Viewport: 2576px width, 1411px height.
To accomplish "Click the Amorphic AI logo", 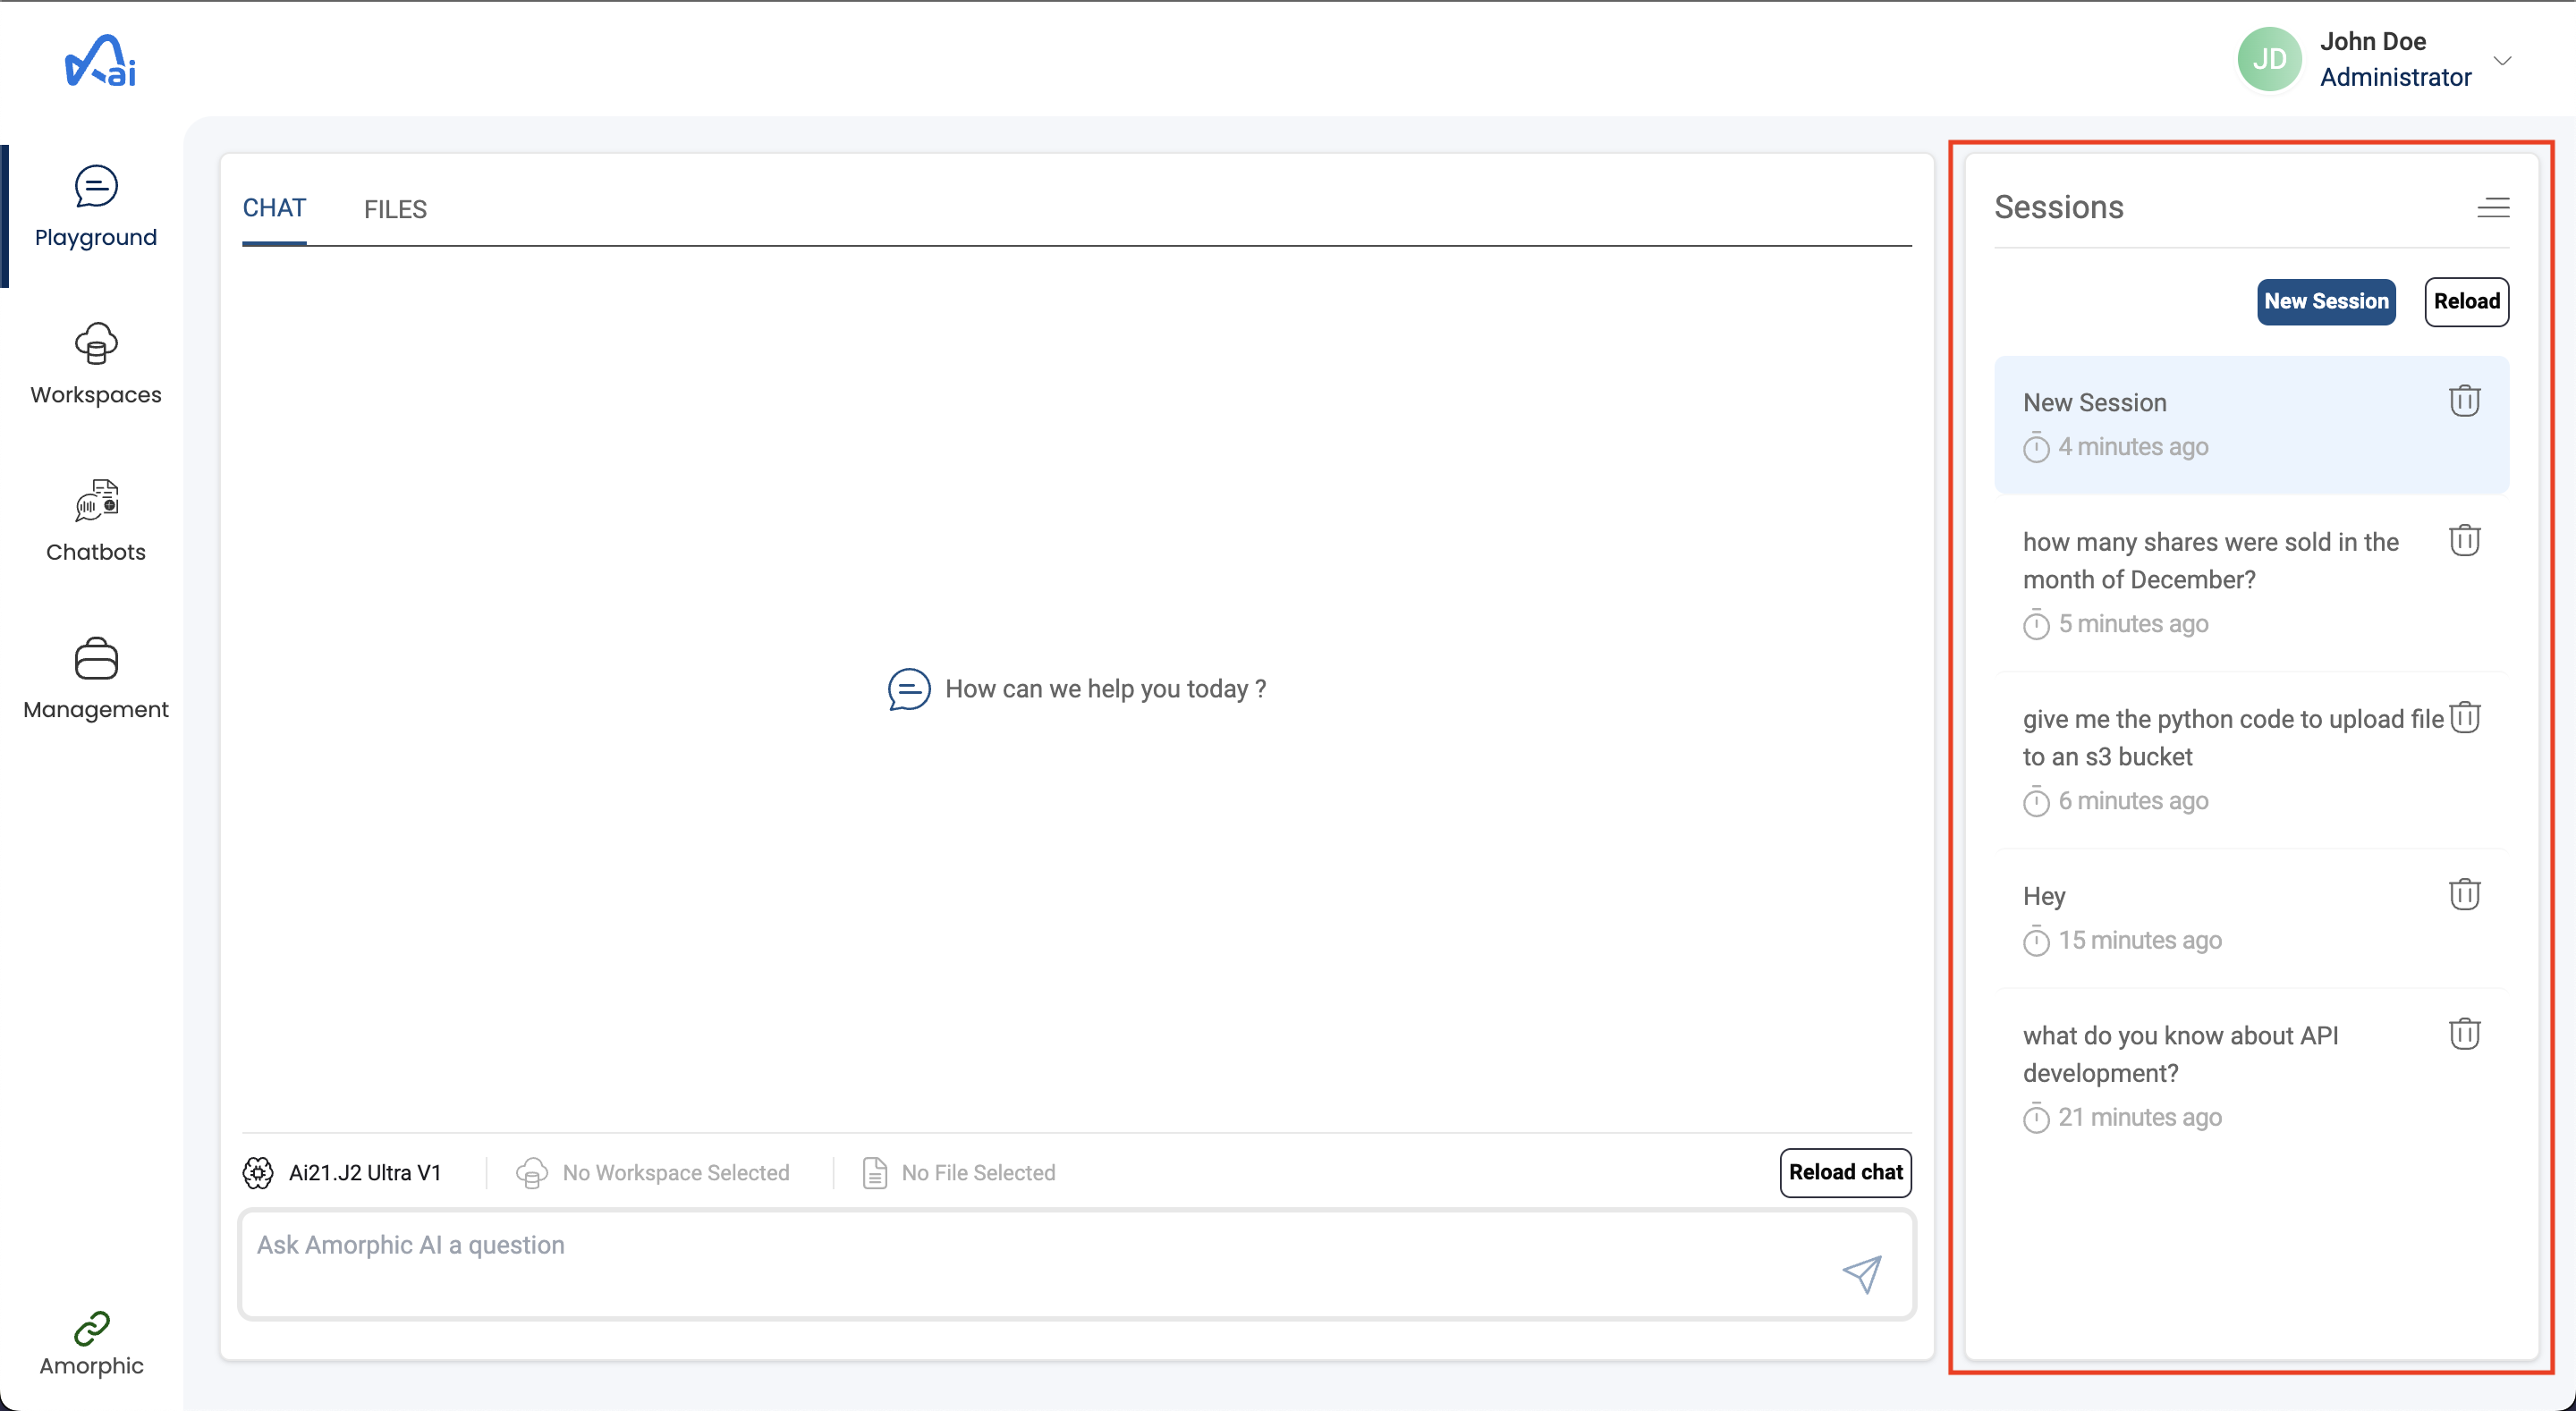I will coord(100,61).
